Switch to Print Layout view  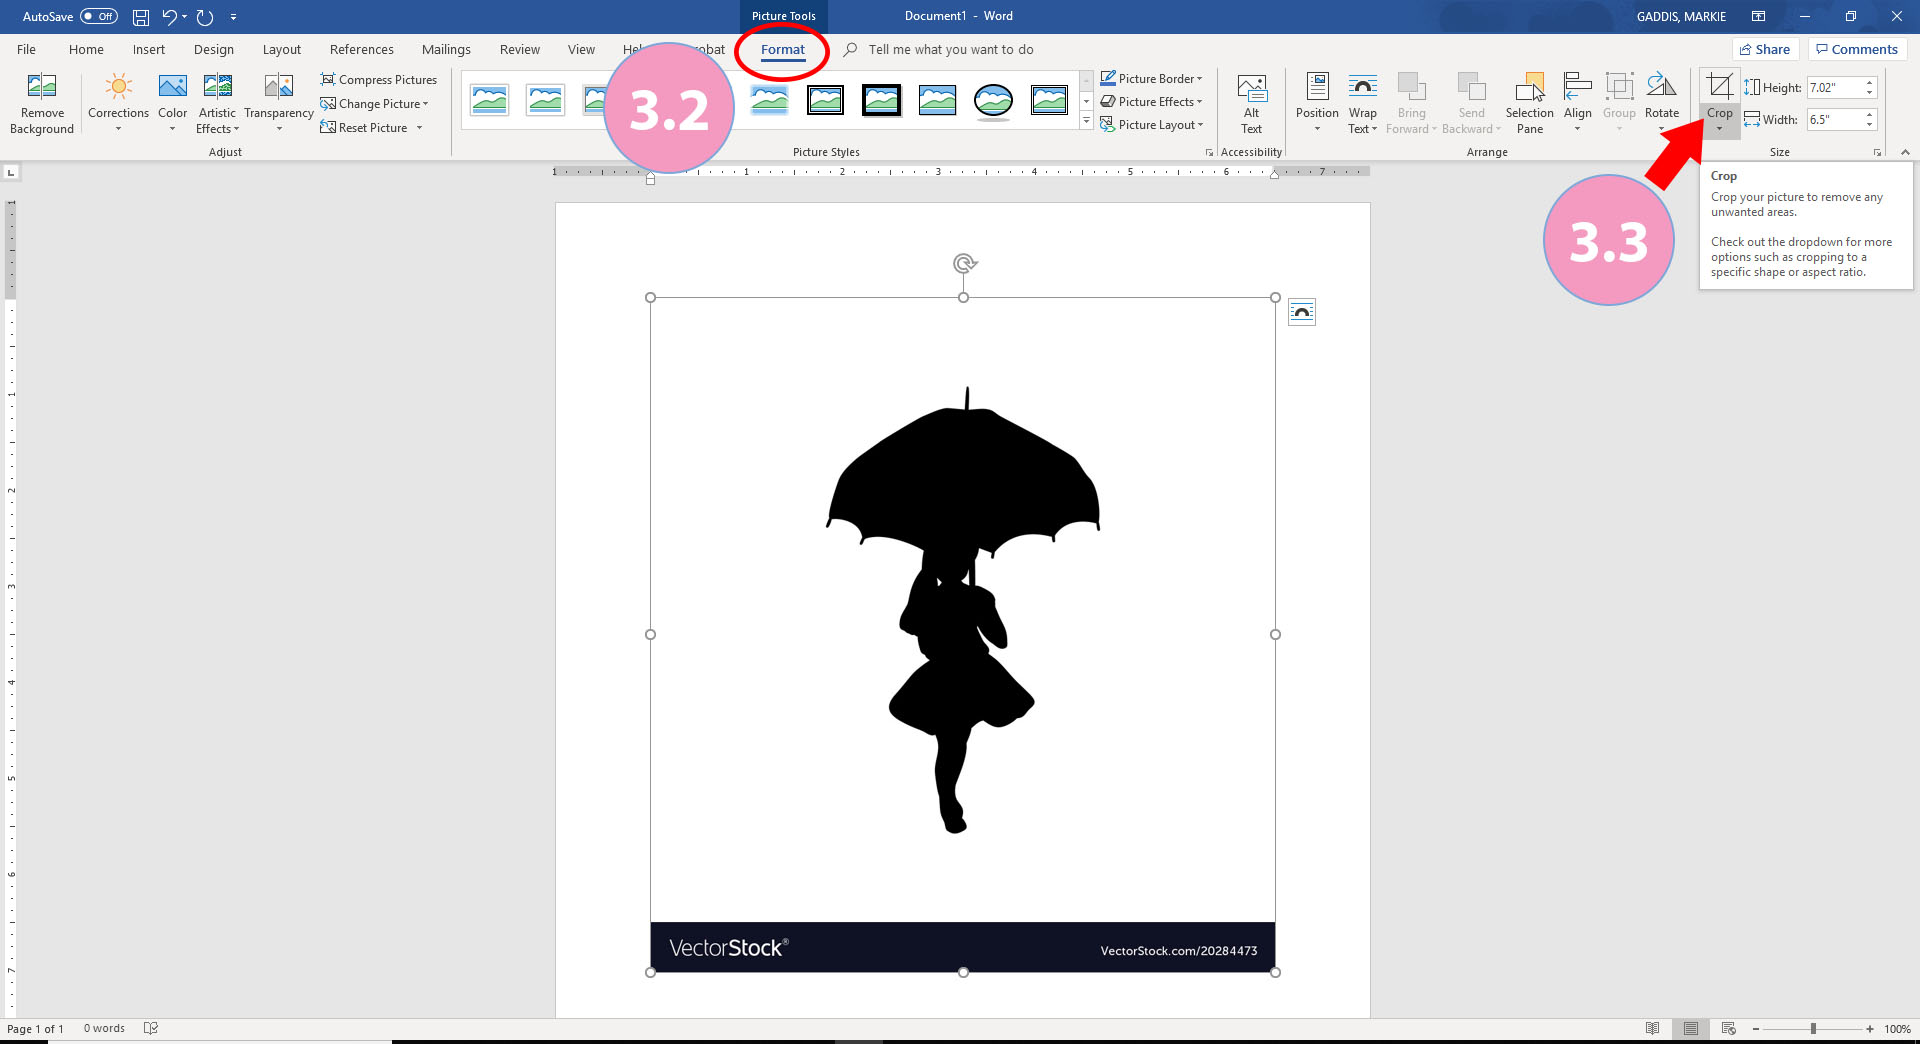coord(1690,1029)
